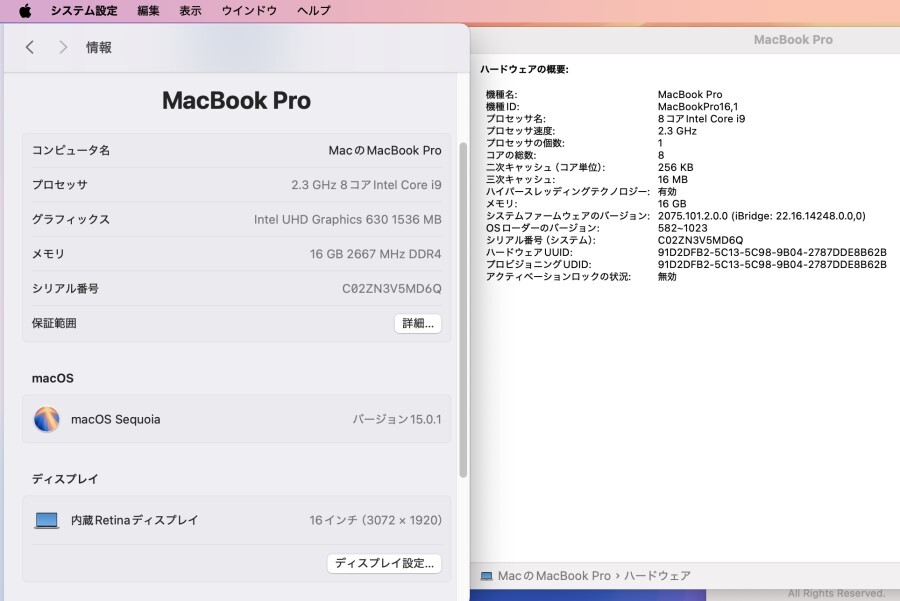
Task: Click the serial number in the settings pane
Action: coord(391,289)
